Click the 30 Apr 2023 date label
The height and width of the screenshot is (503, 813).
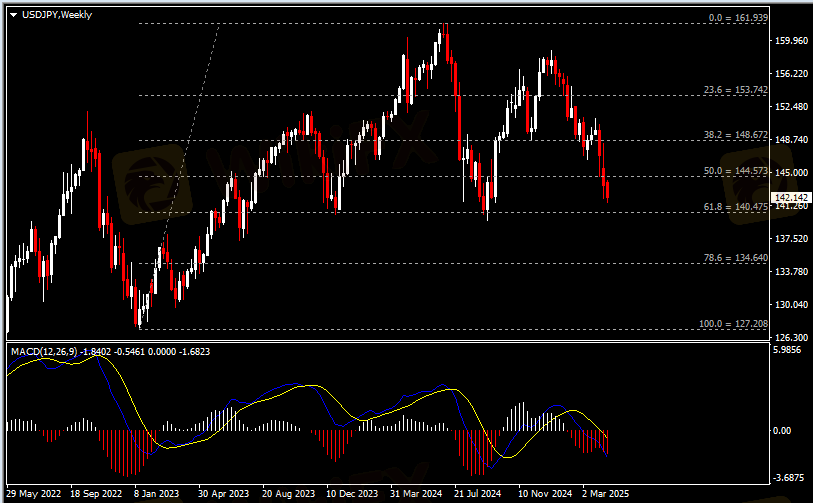(223, 494)
